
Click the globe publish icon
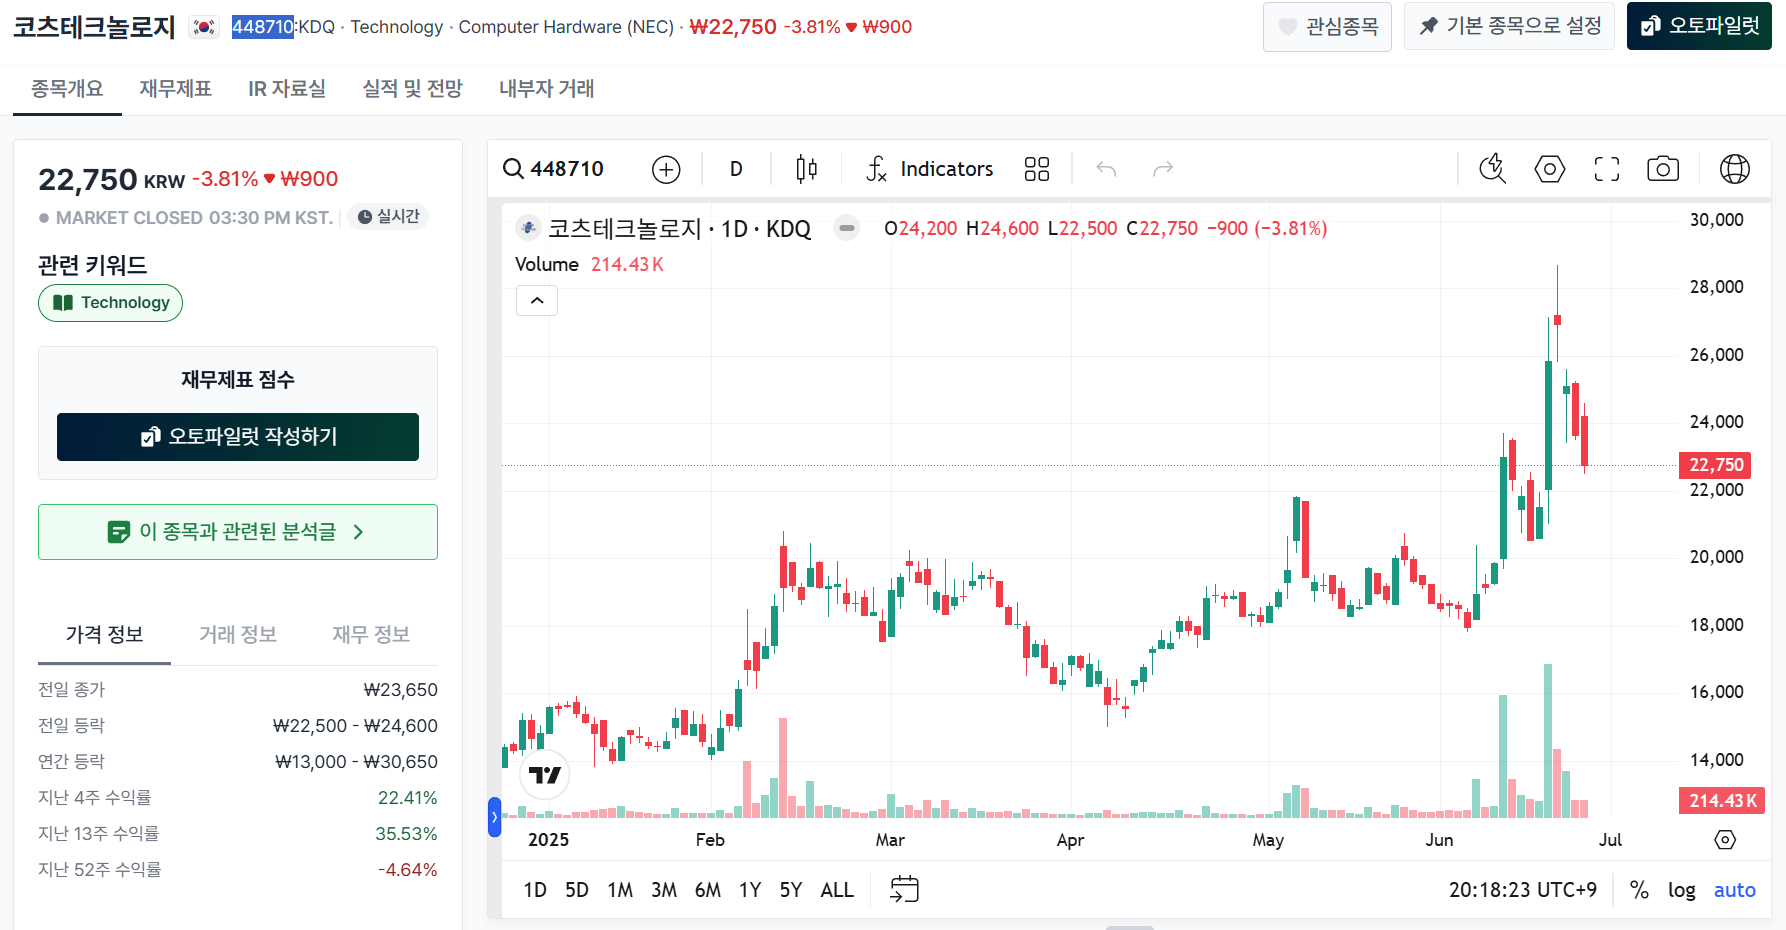(x=1735, y=169)
